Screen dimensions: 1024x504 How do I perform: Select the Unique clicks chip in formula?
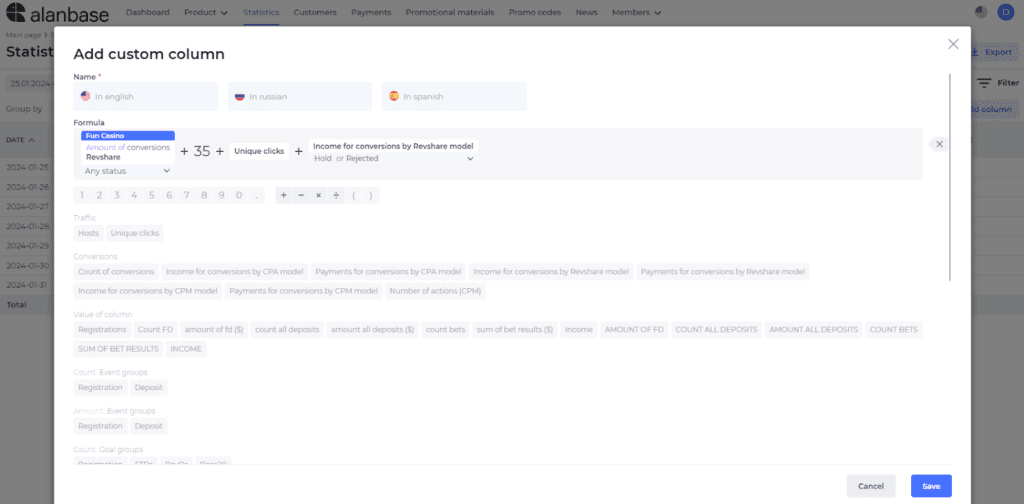[x=259, y=151]
